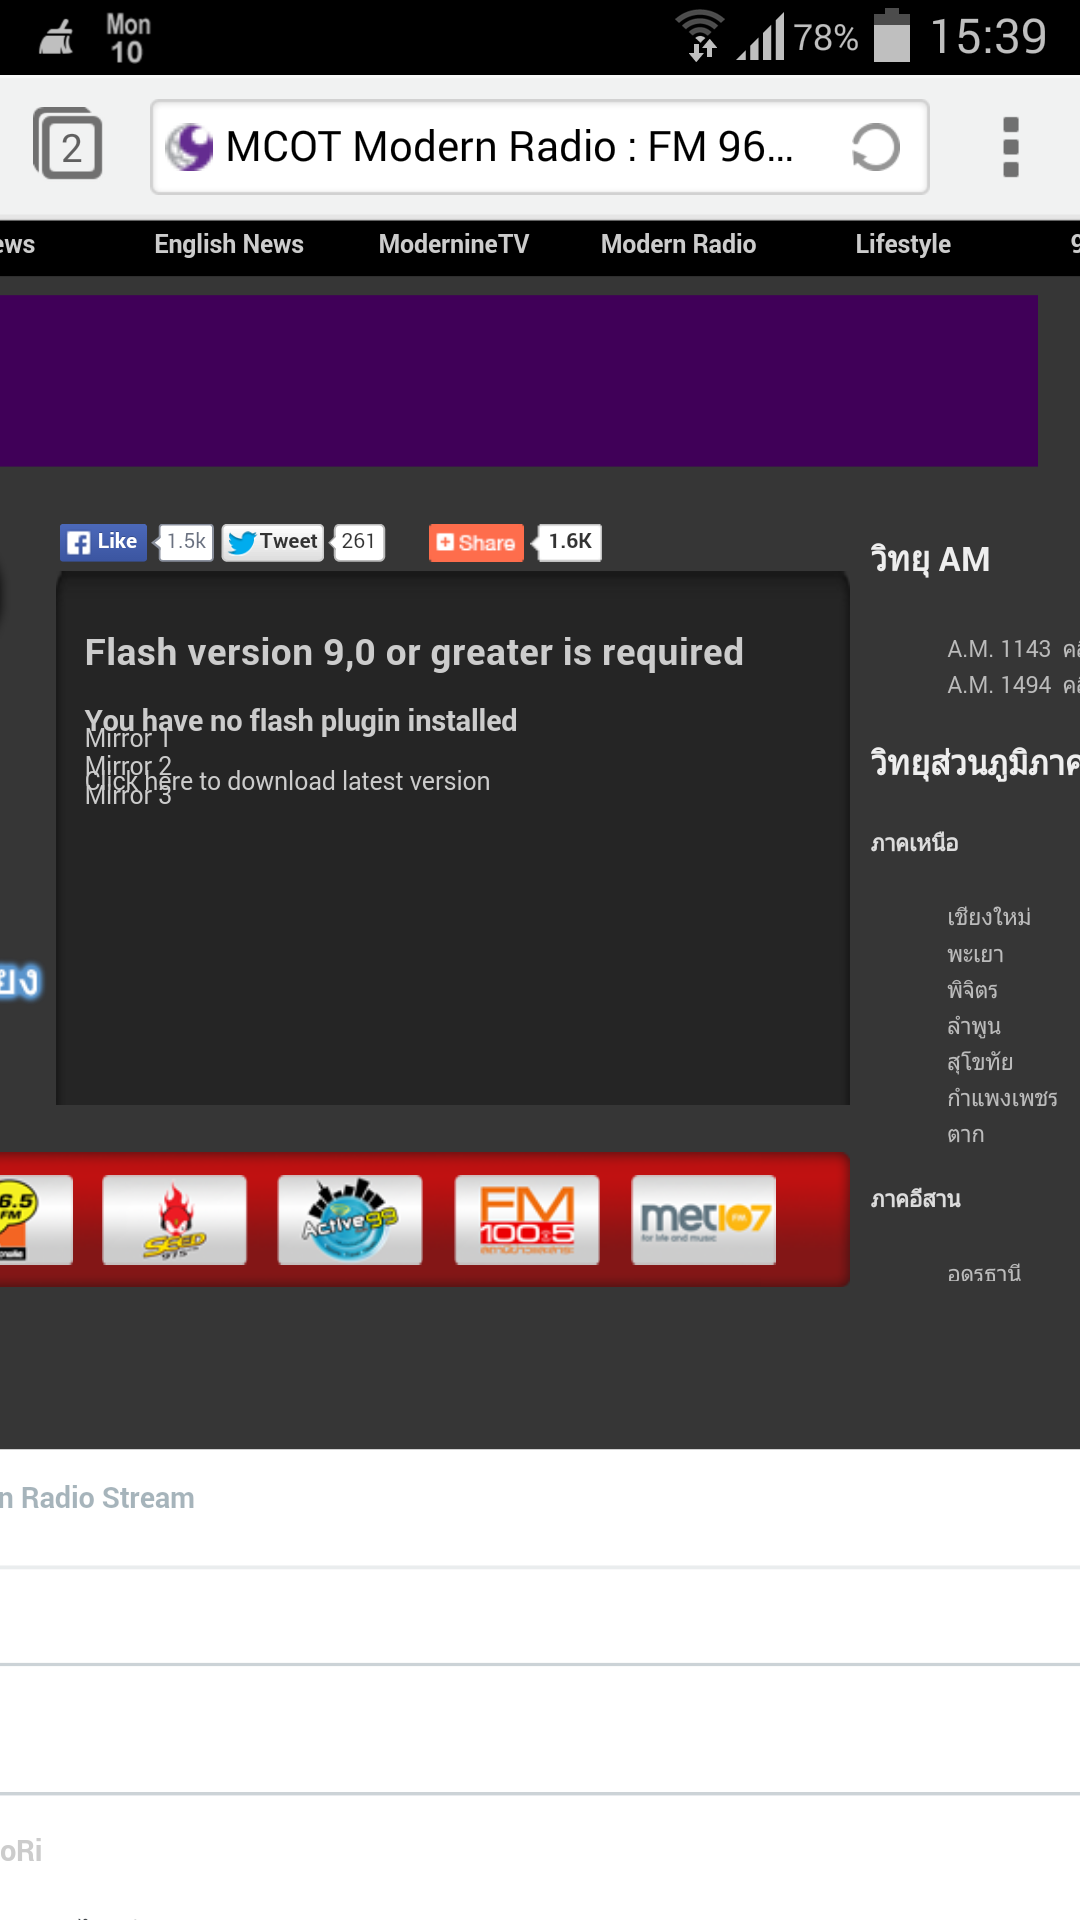Tap the 261 tweet count bubble
Viewport: 1080px width, 1920px height.
(x=358, y=542)
